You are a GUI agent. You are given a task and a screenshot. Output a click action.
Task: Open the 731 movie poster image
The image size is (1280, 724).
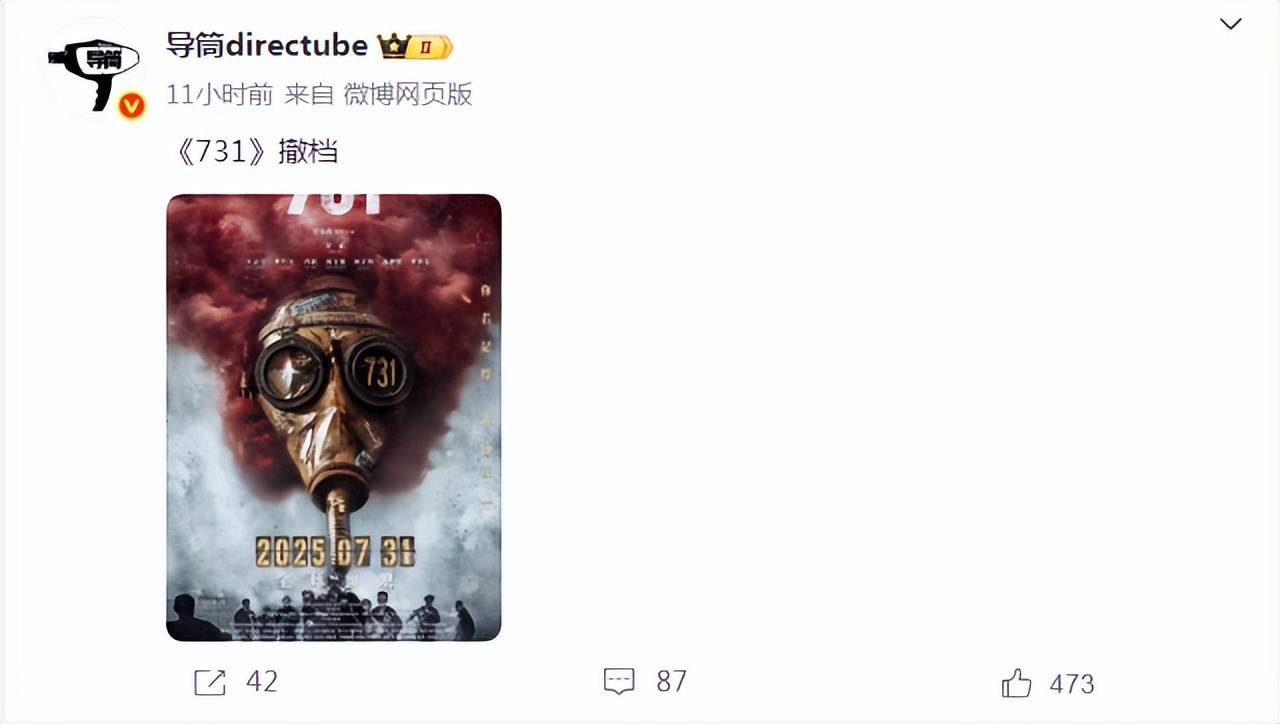pos(333,417)
